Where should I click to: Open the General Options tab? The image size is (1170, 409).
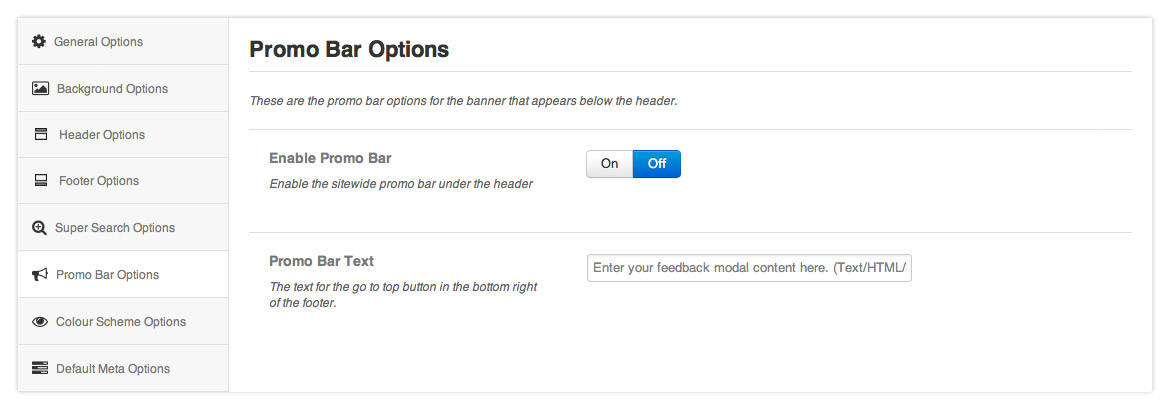[x=98, y=42]
